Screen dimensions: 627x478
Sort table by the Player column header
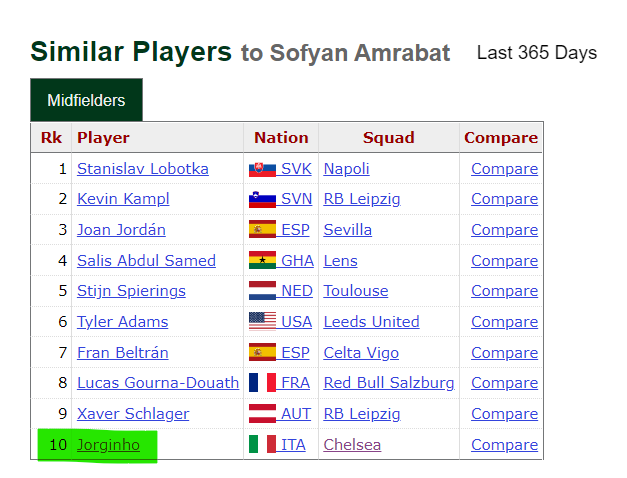[x=103, y=138]
